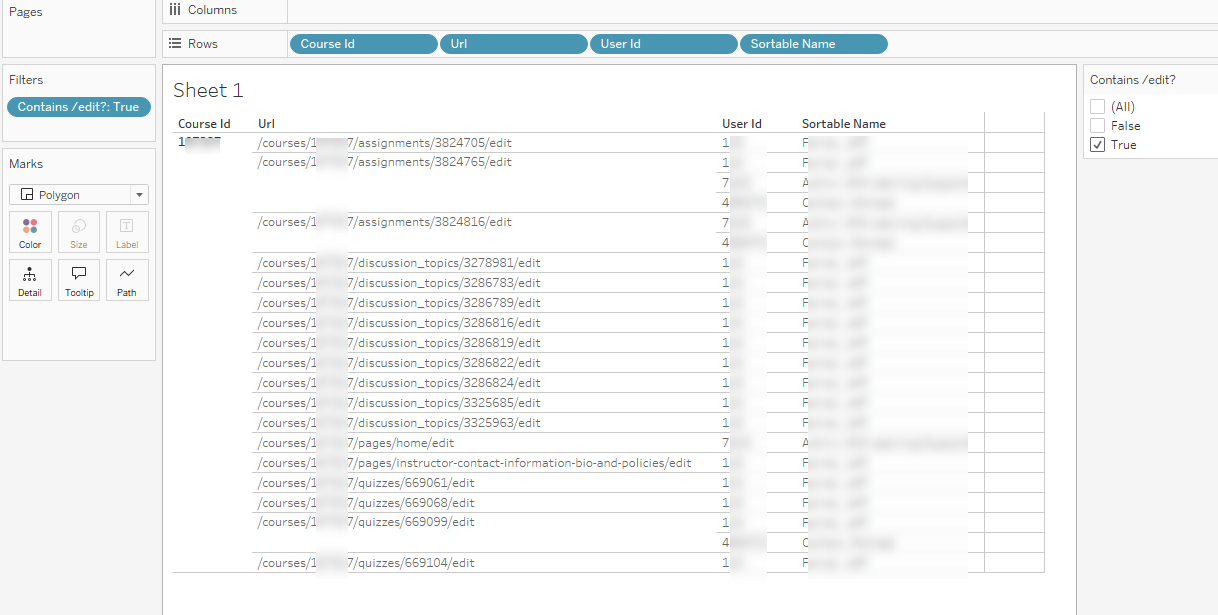Click the Tooltip mark card icon
The height and width of the screenshot is (615, 1218).
coord(78,280)
